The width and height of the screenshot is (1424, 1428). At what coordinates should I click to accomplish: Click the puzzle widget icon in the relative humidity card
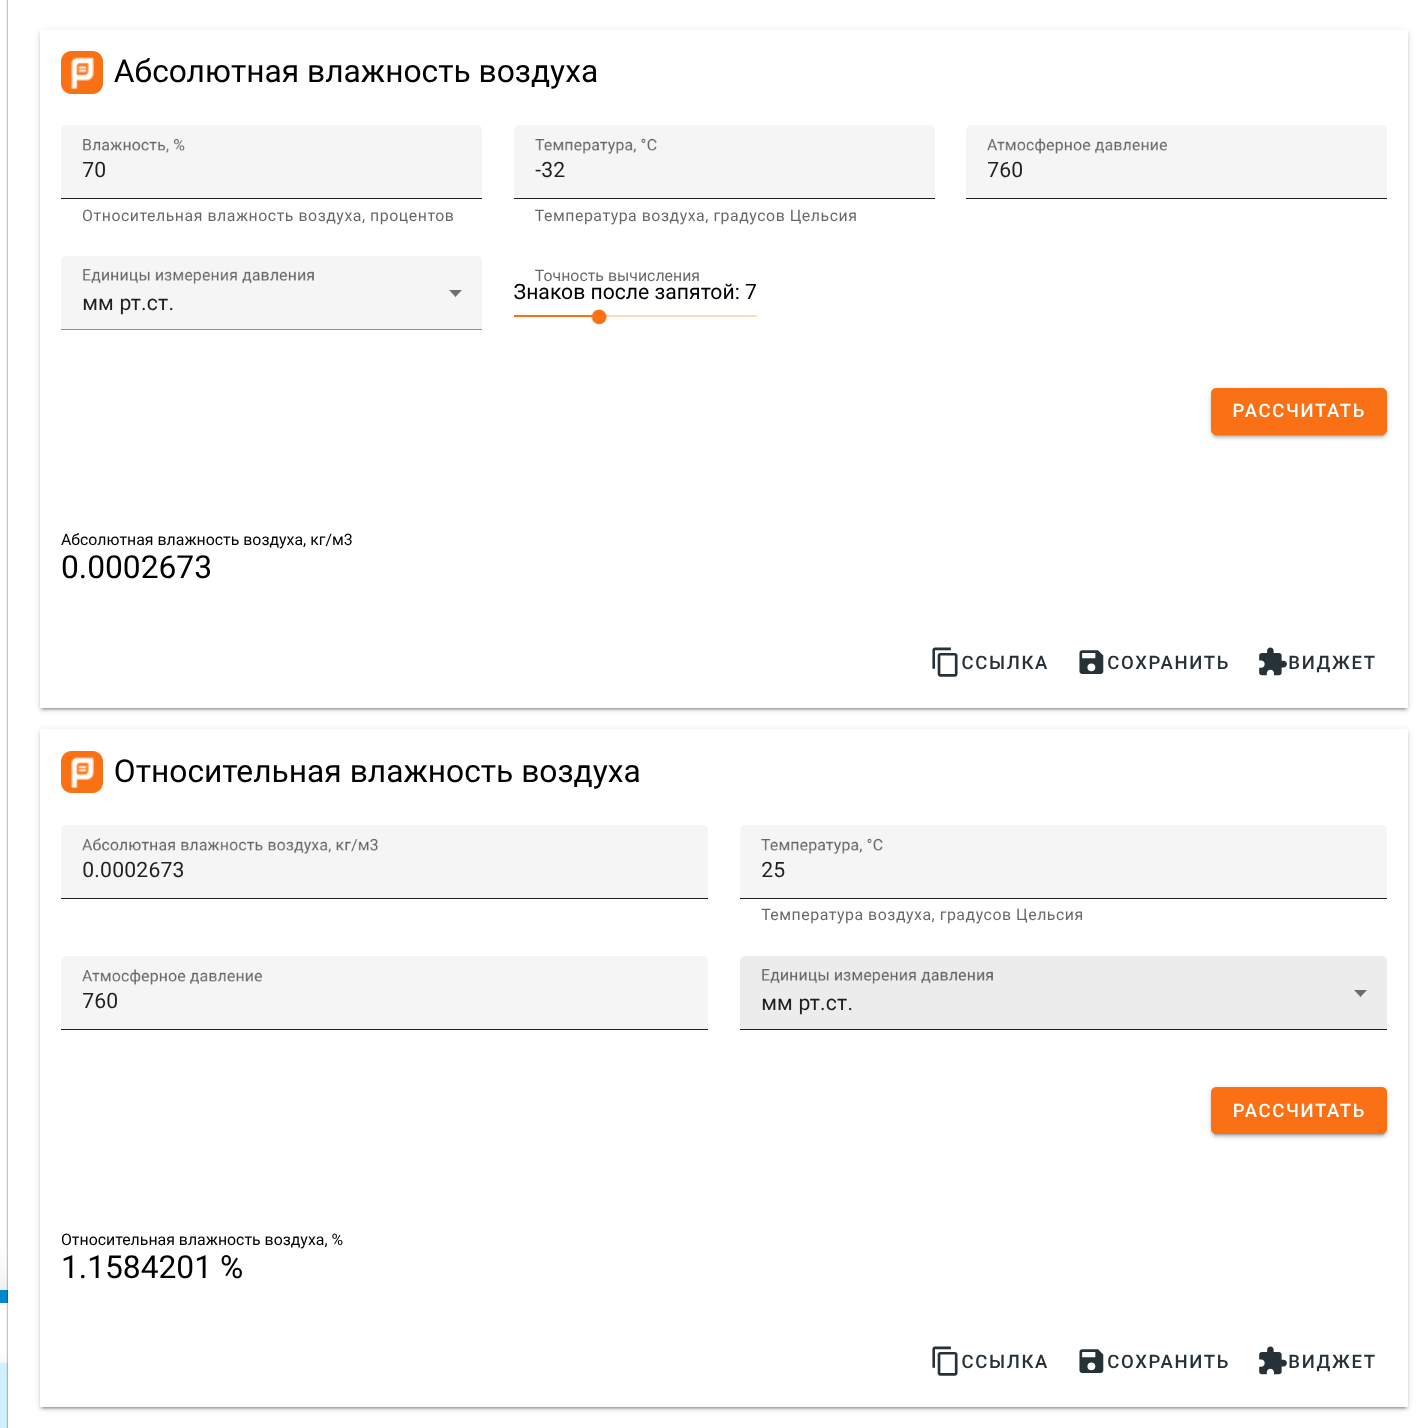click(x=1271, y=1361)
